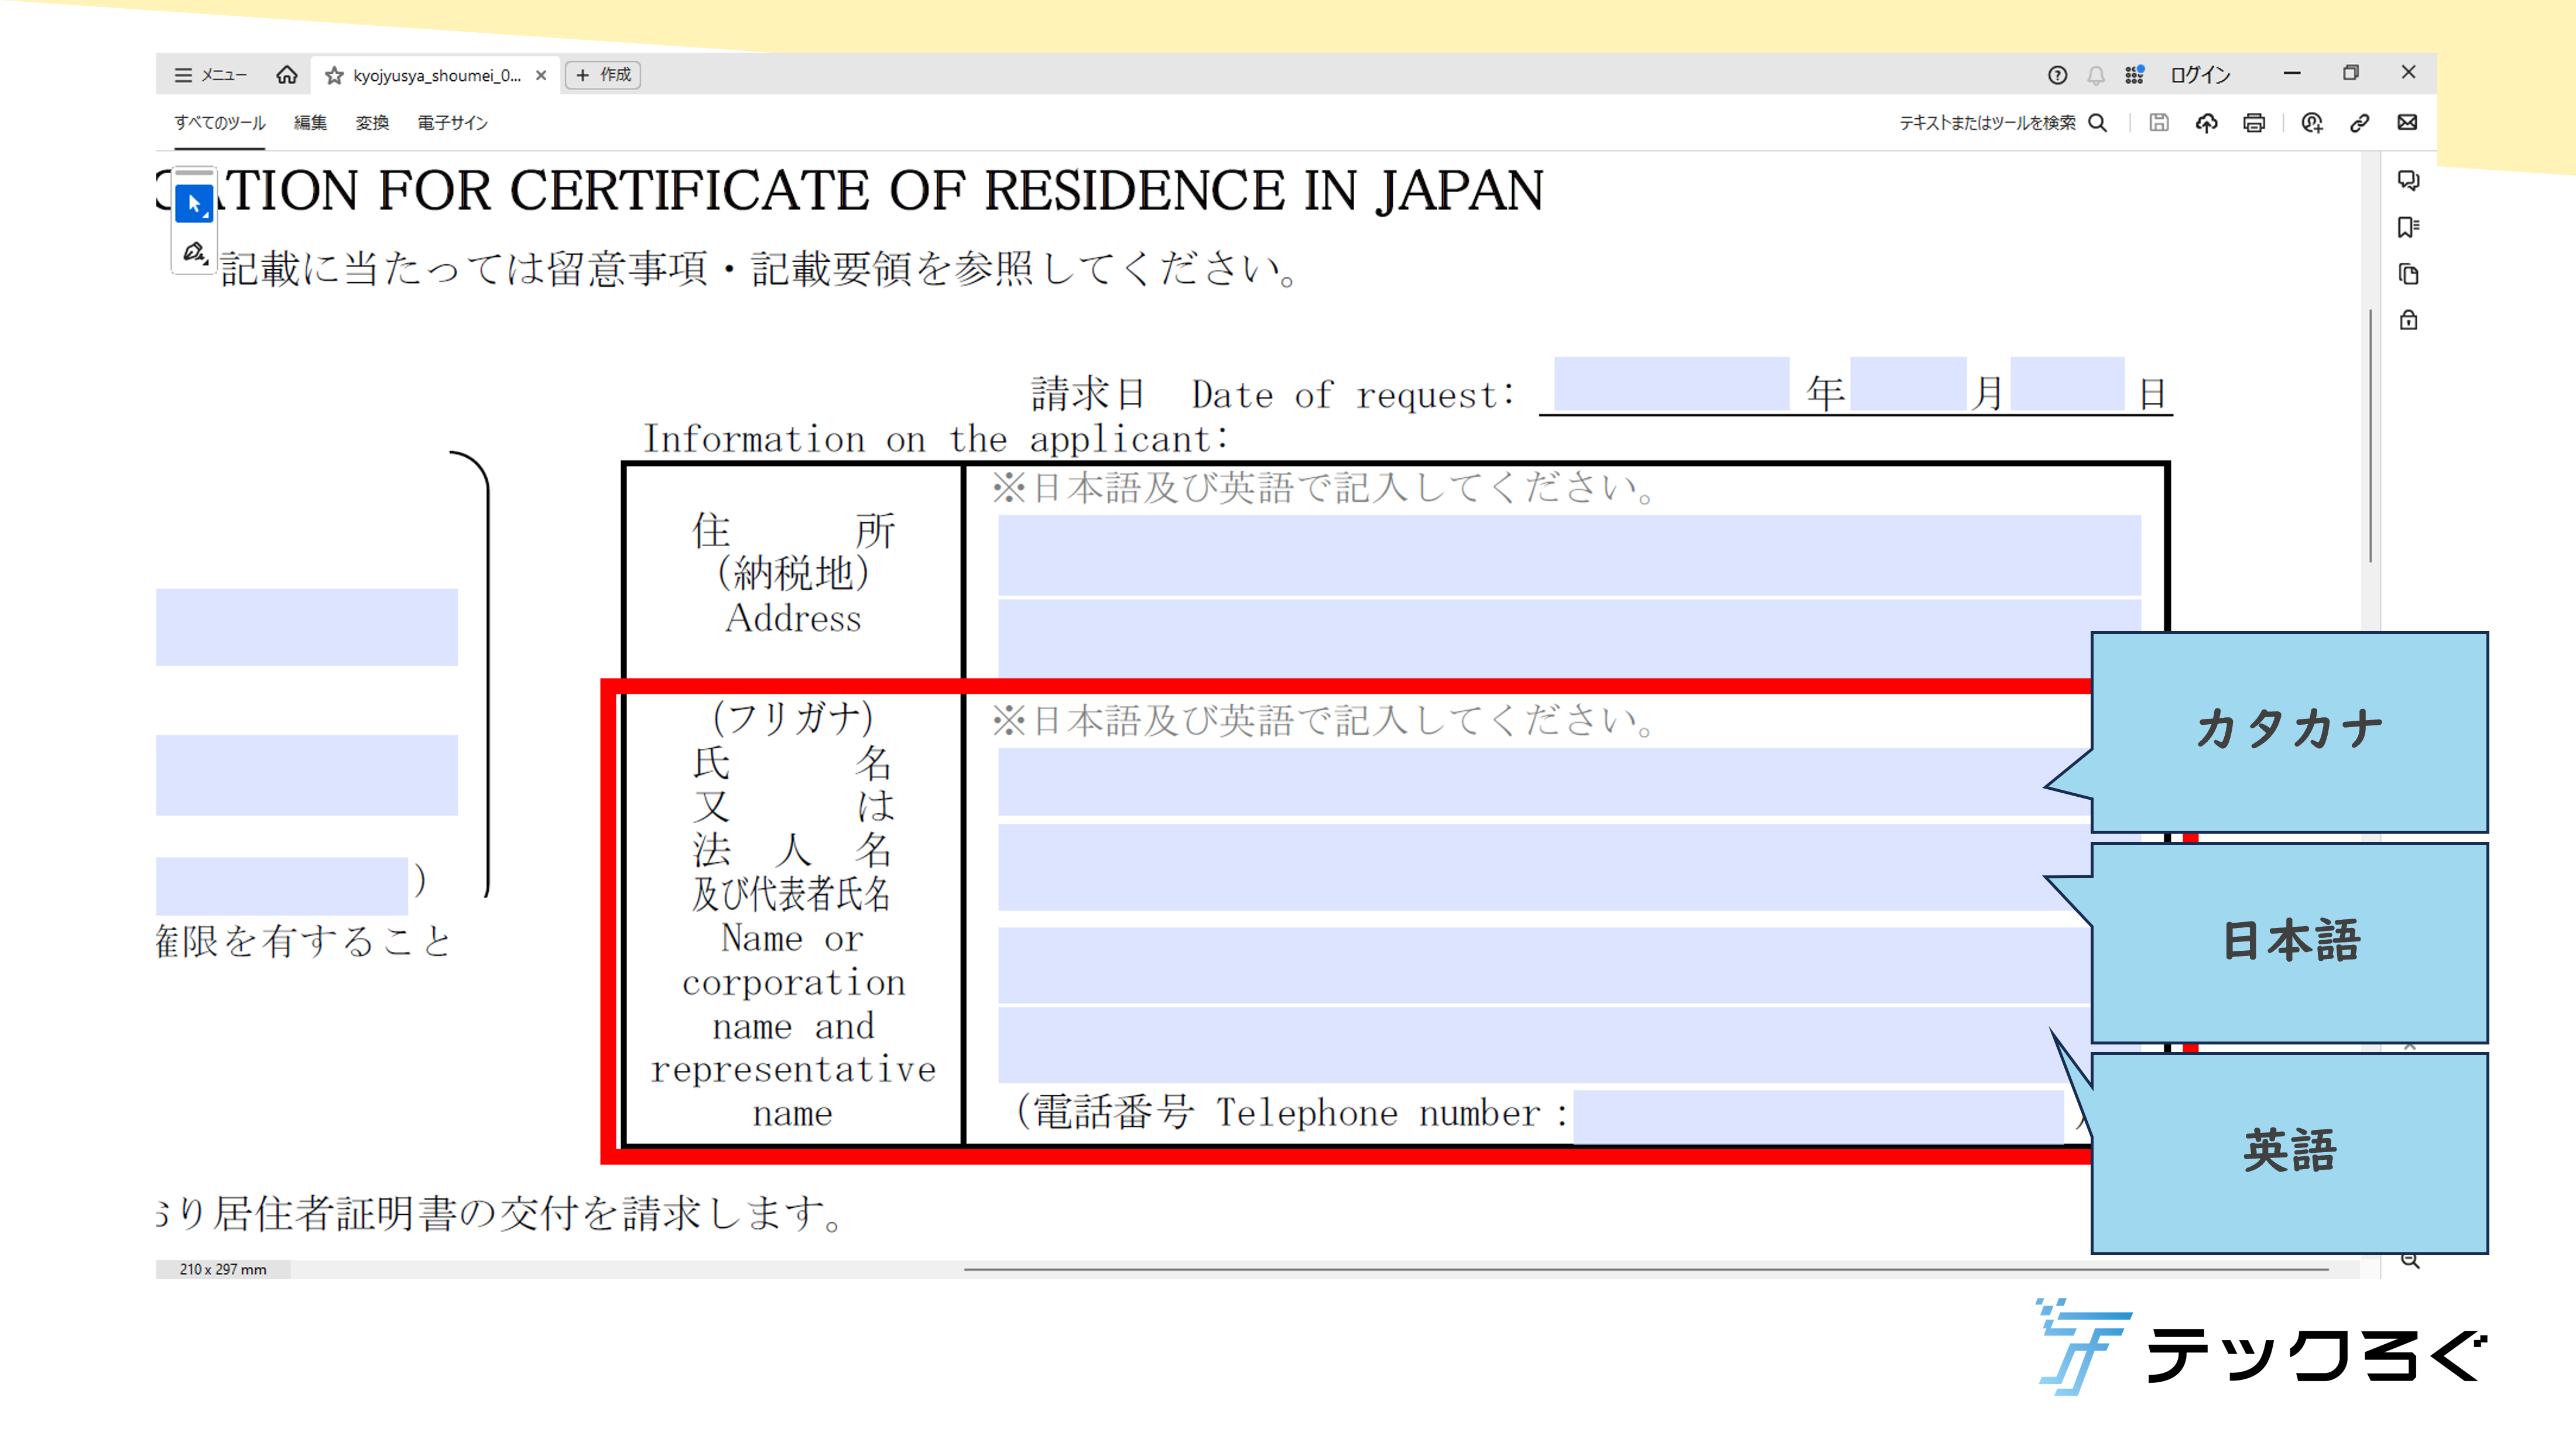Click the middle blue field in the left column
This screenshot has height=1449, width=2576.
pyautogui.click(x=307, y=775)
